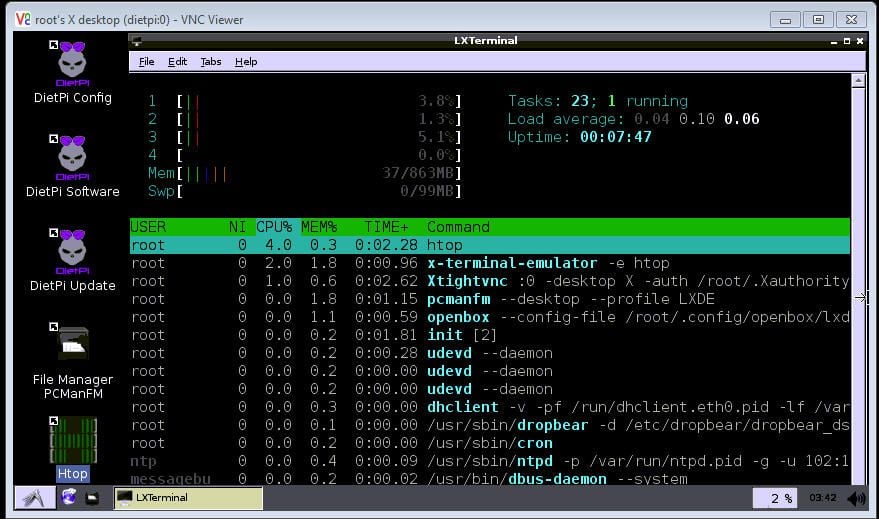
Task: Click the CPU usage monitor in panel
Action: click(775, 498)
